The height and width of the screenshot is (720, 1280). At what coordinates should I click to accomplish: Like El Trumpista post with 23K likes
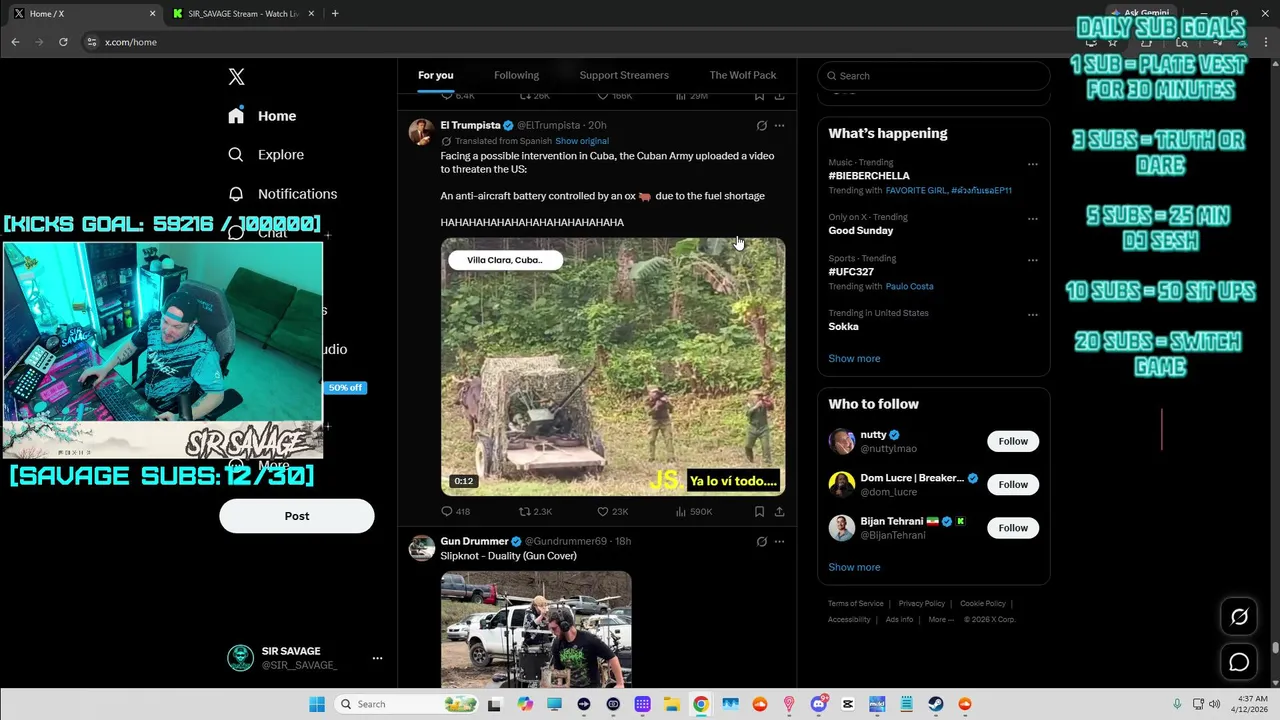(612, 511)
